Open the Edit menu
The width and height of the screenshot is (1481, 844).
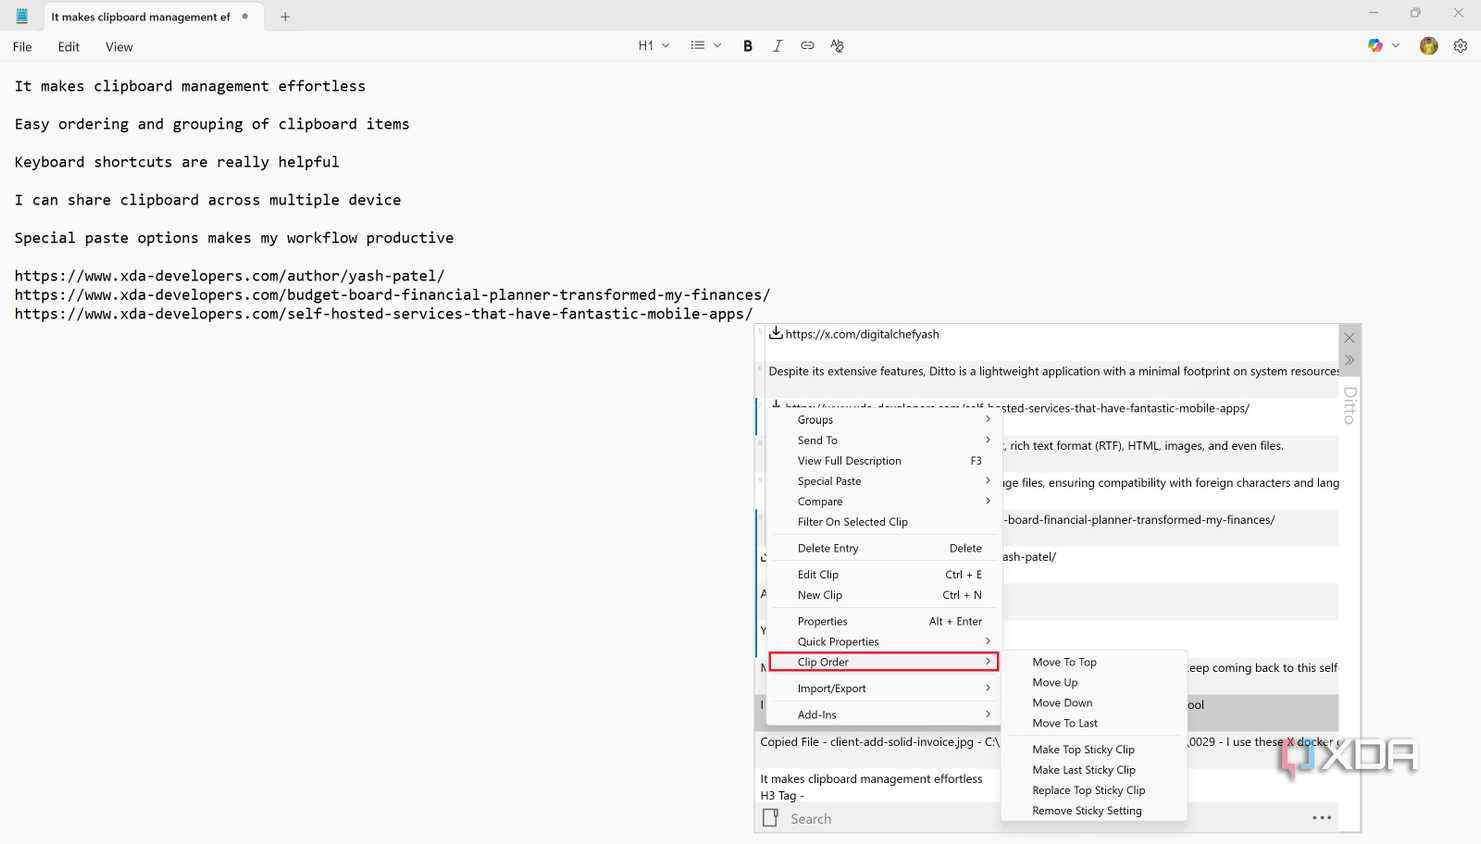pyautogui.click(x=68, y=47)
